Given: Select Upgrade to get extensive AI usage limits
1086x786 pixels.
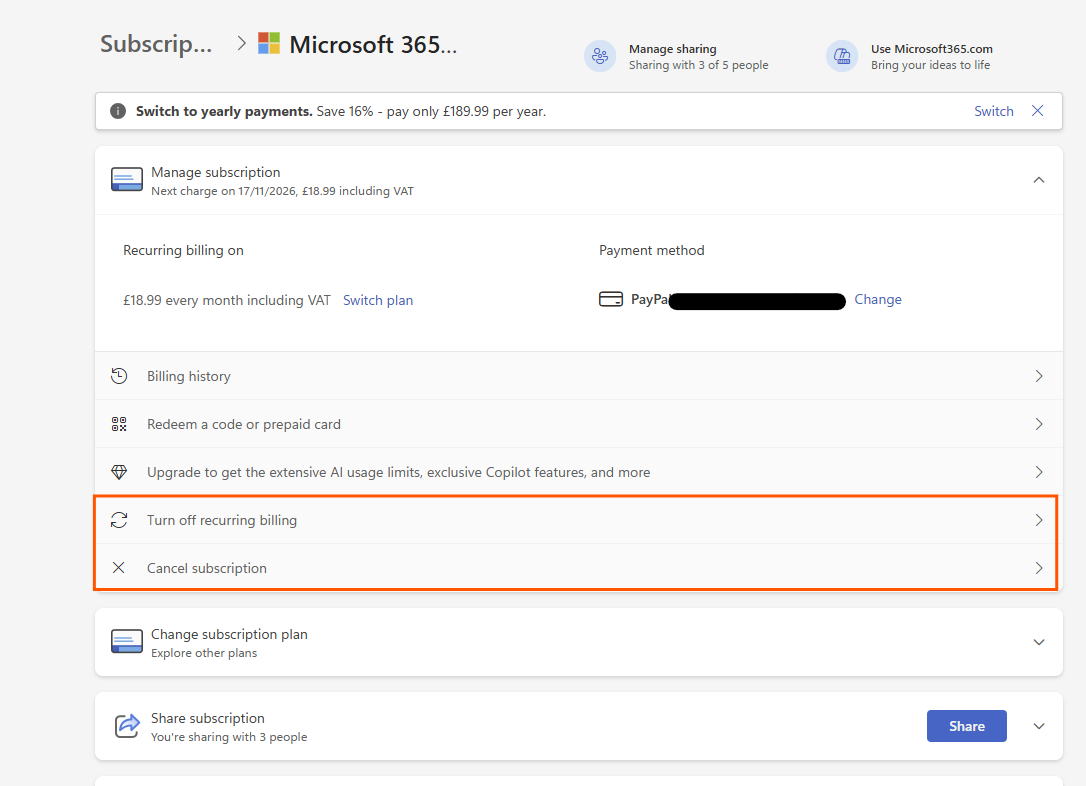Looking at the screenshot, I should coord(398,472).
